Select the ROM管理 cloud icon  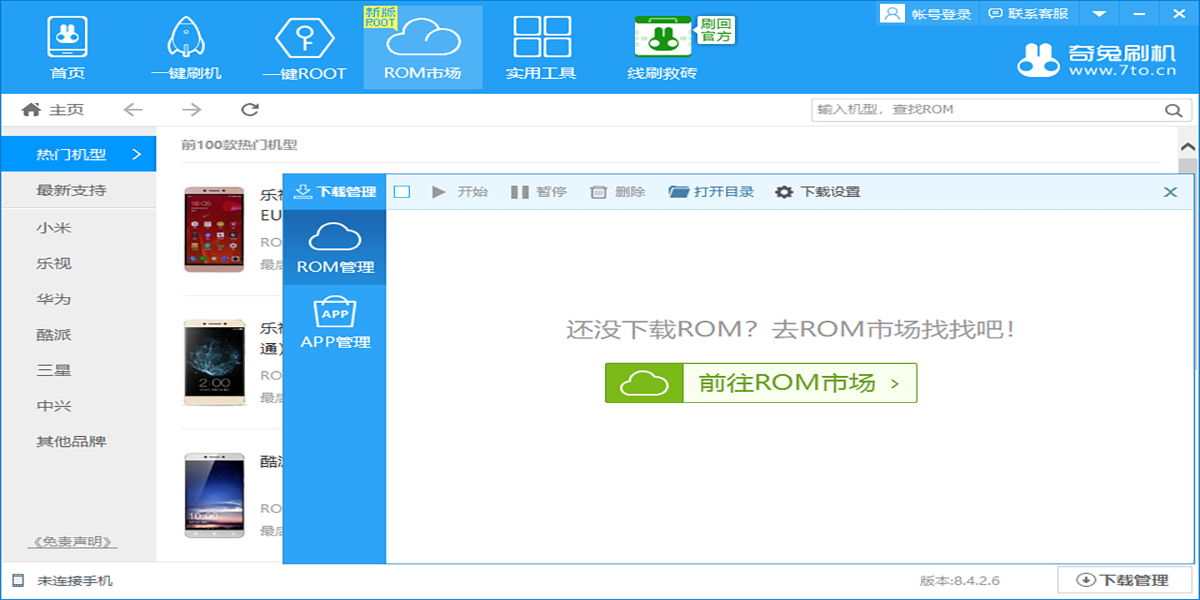pyautogui.click(x=335, y=245)
